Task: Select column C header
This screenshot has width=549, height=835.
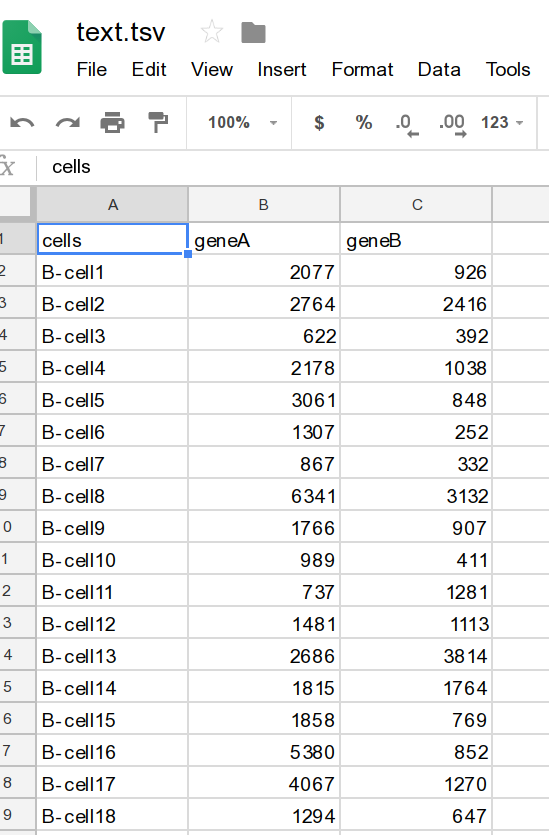Action: (417, 205)
